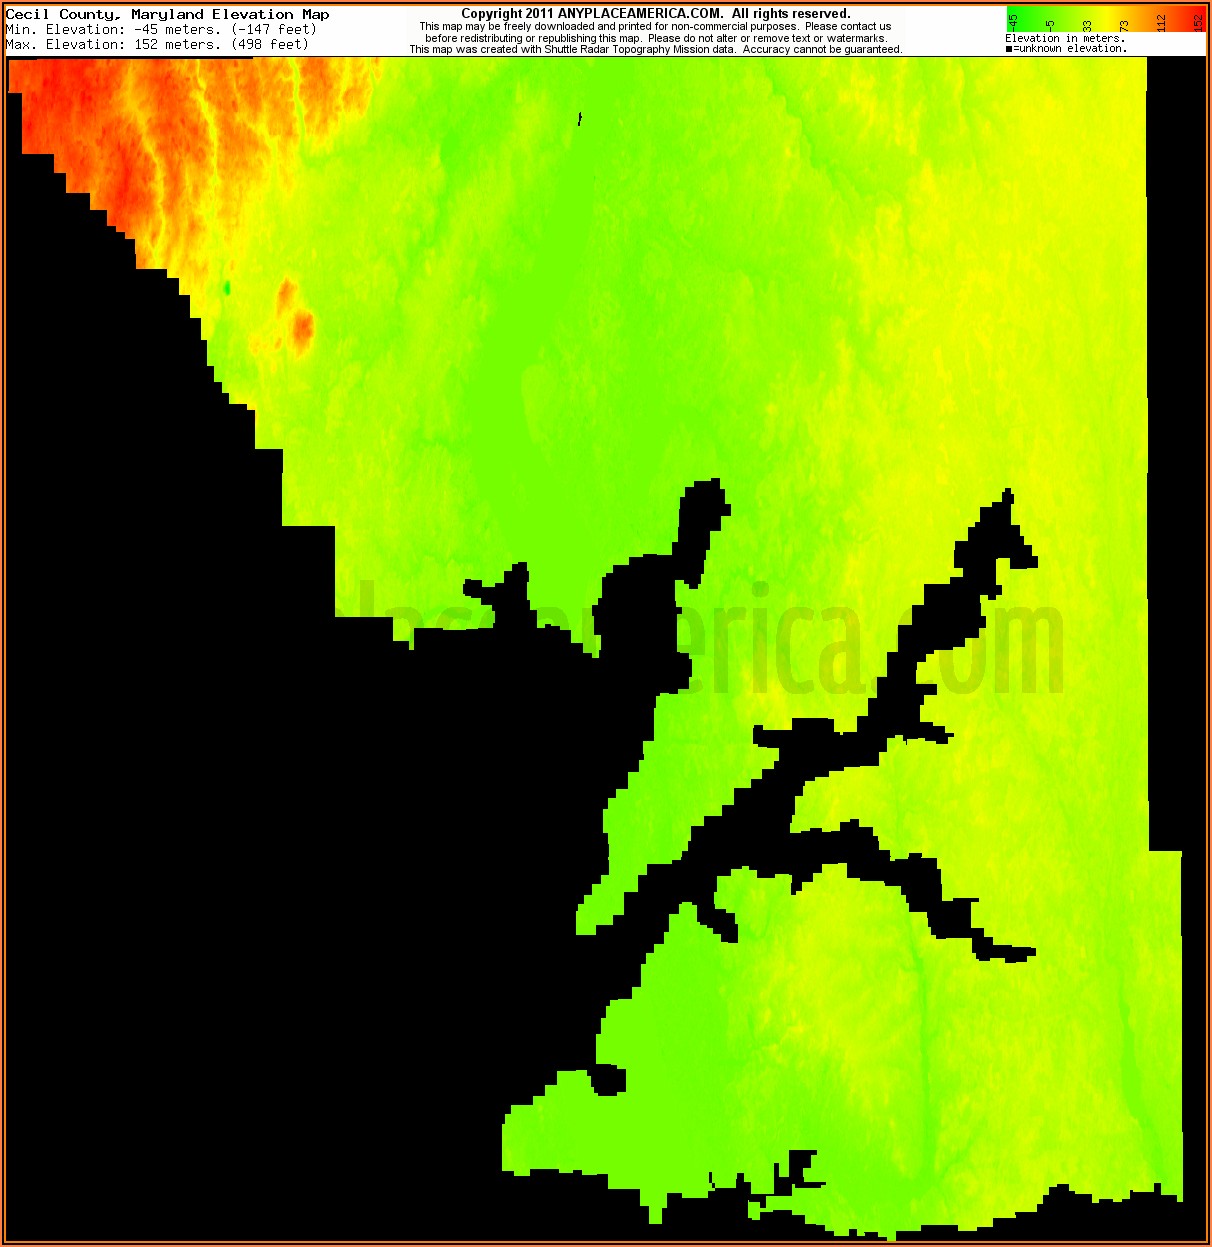This screenshot has width=1212, height=1247.
Task: Click the 'Max. Elevation: 152 meters' text
Action: pyautogui.click(x=157, y=44)
